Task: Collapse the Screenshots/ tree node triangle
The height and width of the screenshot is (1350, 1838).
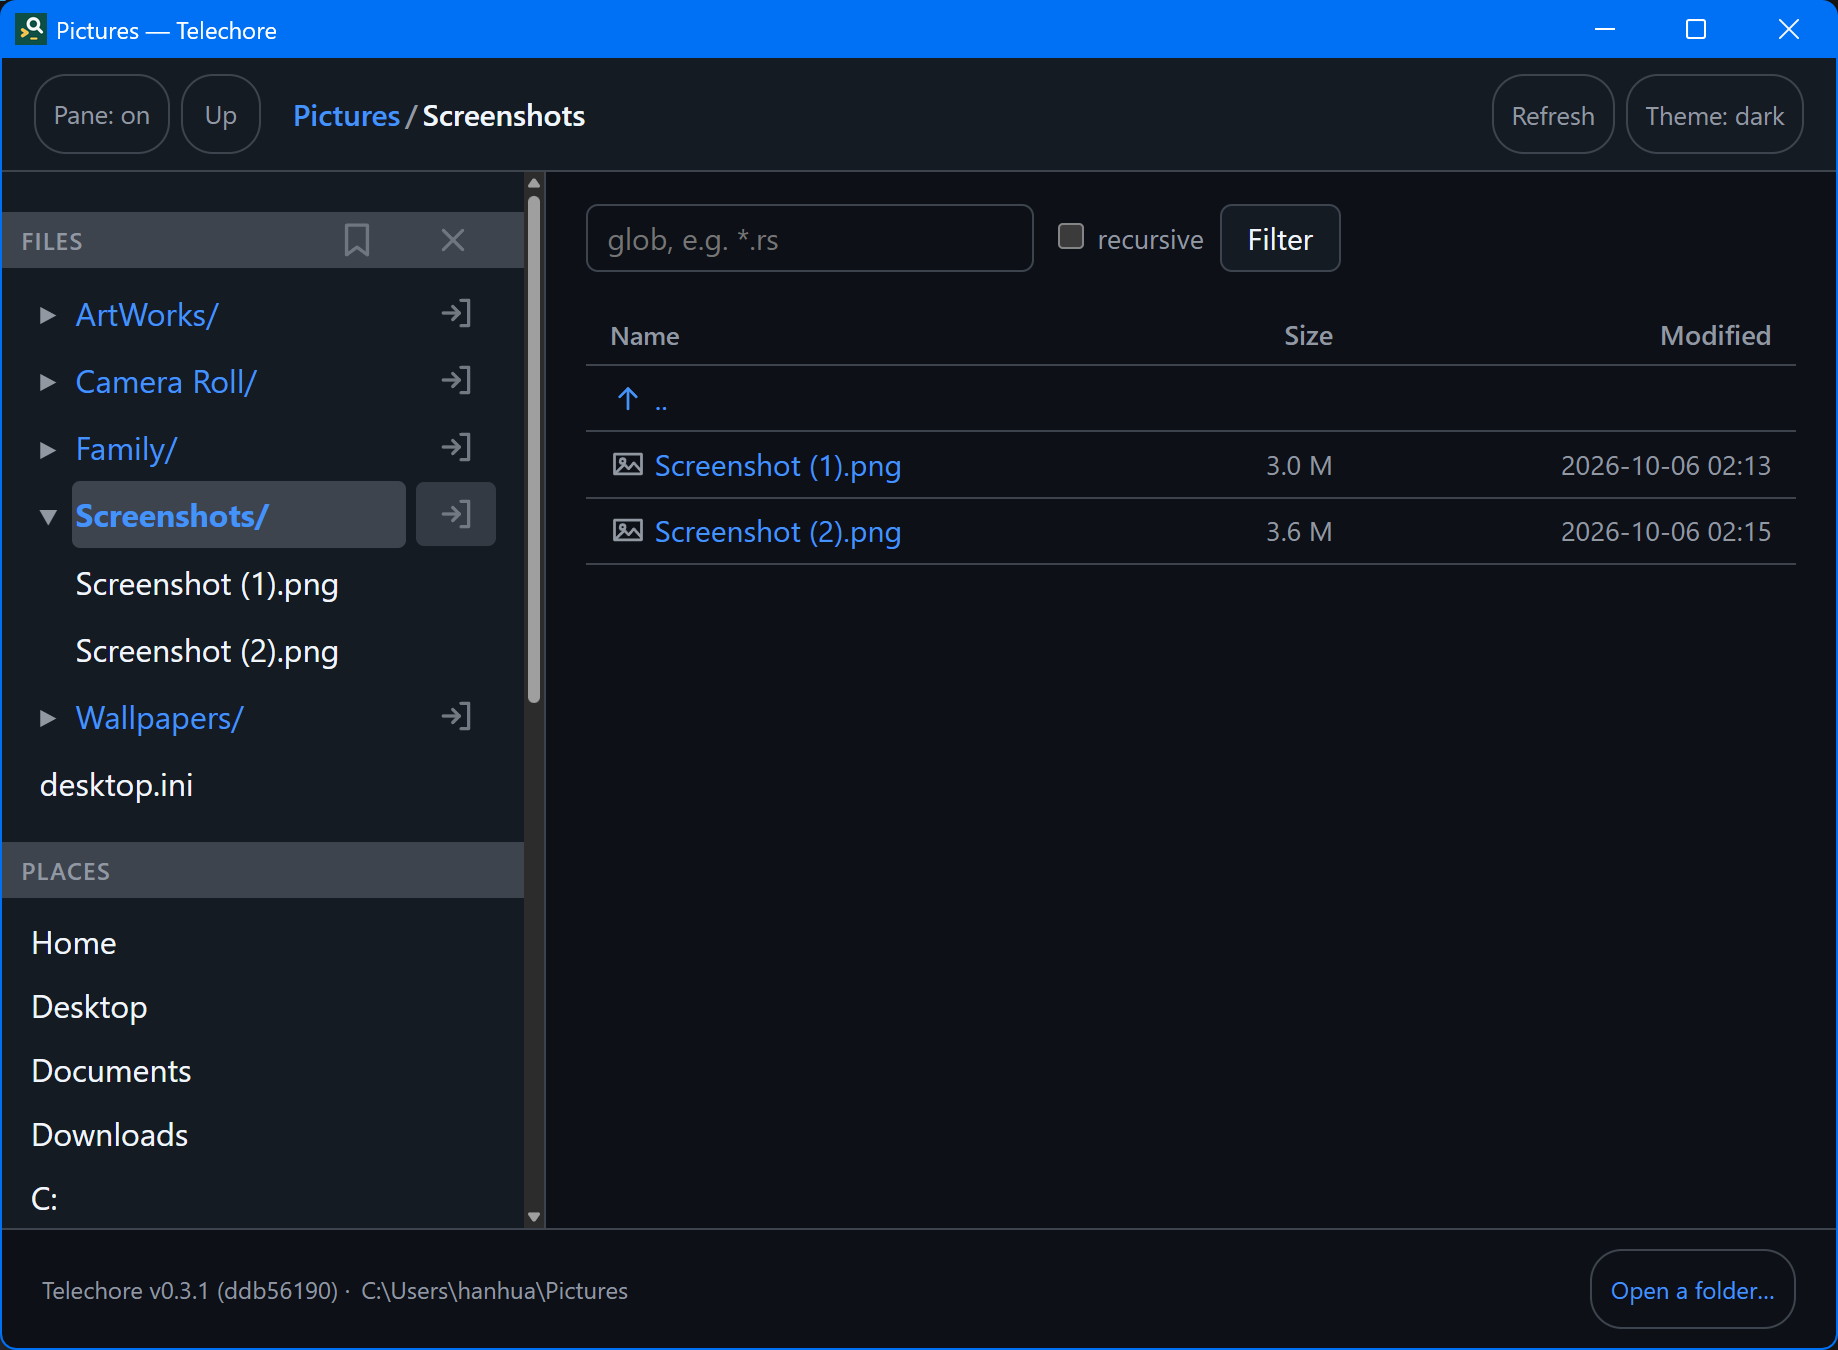Action: 47,517
